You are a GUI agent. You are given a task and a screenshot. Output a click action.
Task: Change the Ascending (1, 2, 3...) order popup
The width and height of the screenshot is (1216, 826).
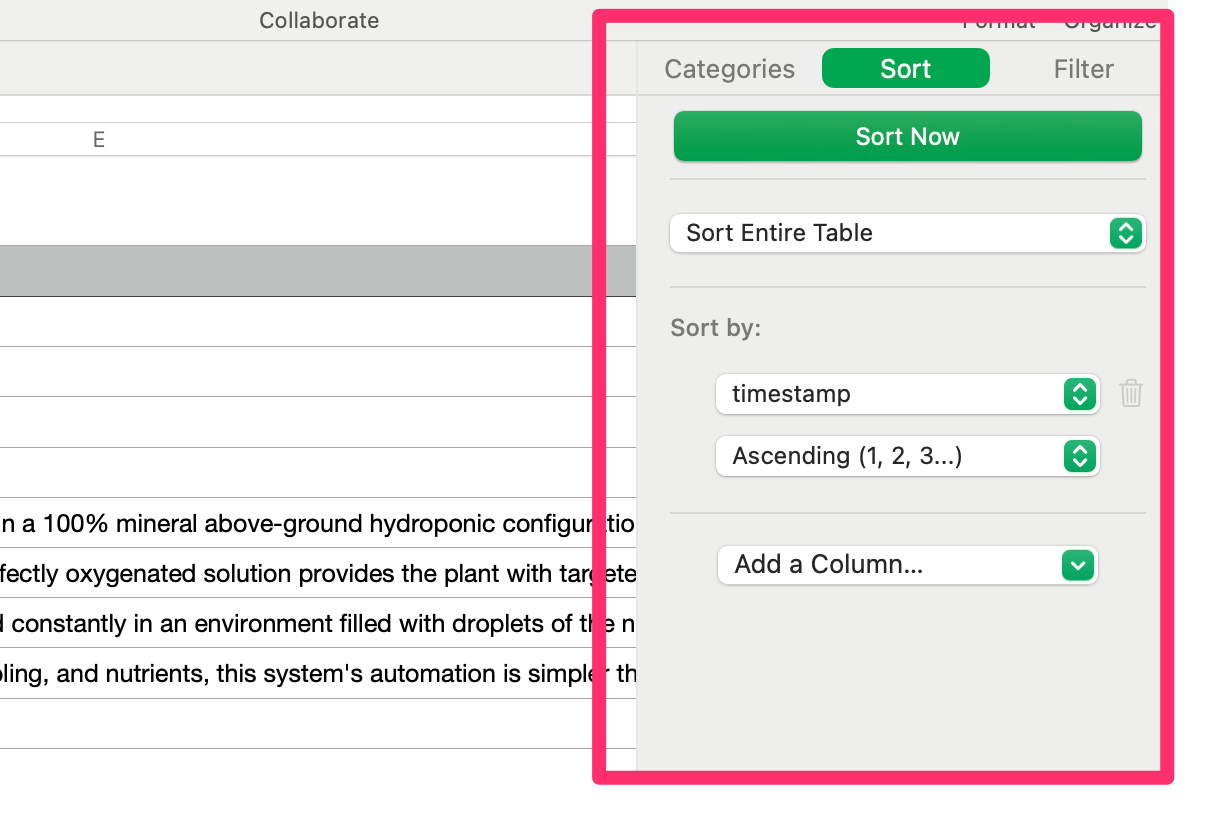click(907, 456)
